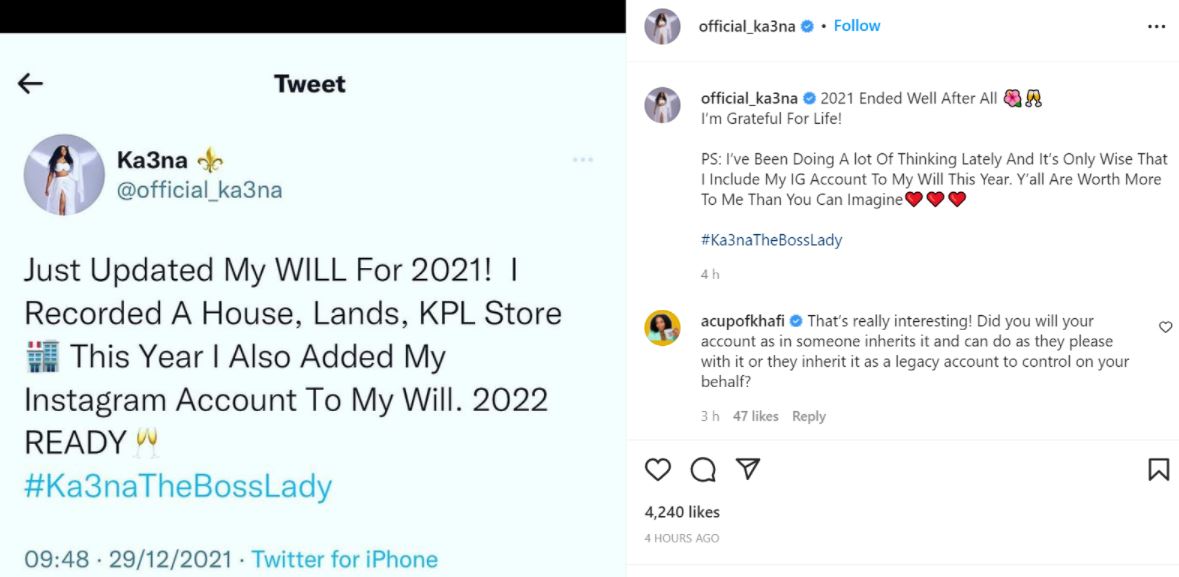Reply to acupofkhafi's comment
This screenshot has width=1179, height=577.
click(808, 416)
